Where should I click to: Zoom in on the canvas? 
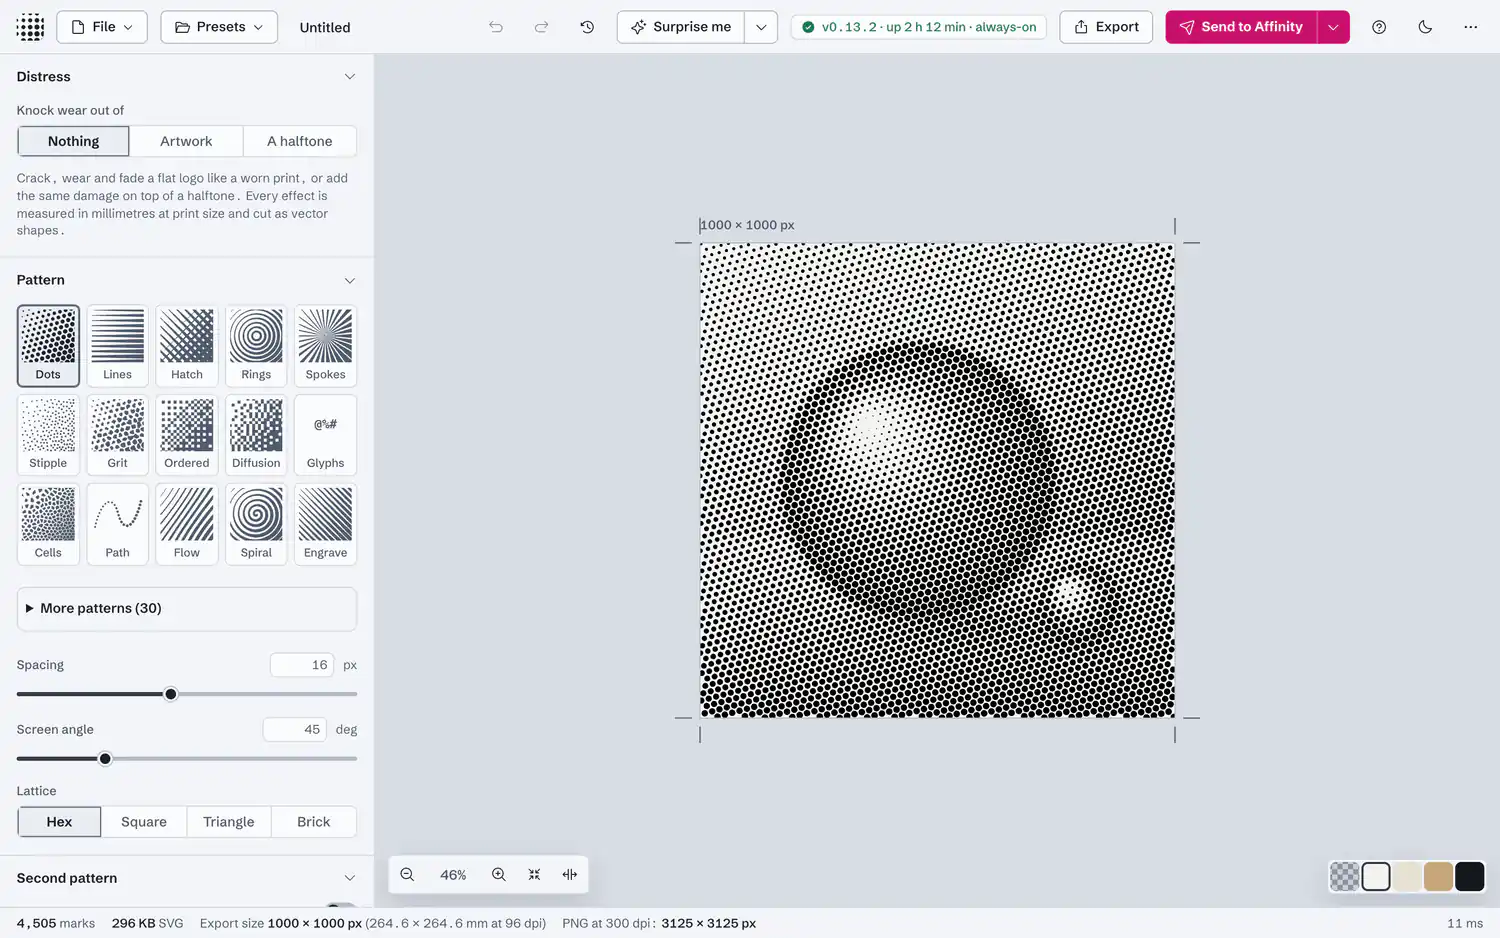498,875
